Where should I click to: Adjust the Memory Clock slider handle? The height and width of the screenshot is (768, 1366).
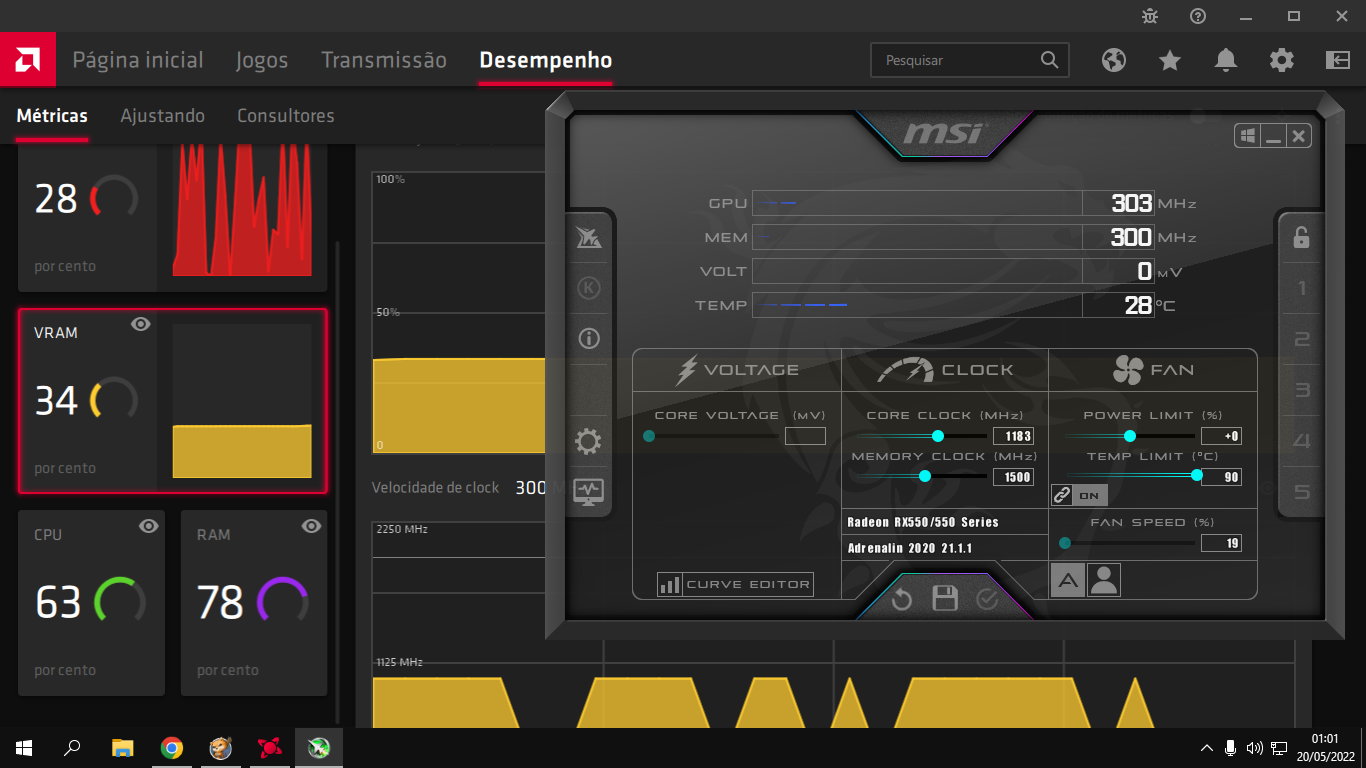[925, 477]
